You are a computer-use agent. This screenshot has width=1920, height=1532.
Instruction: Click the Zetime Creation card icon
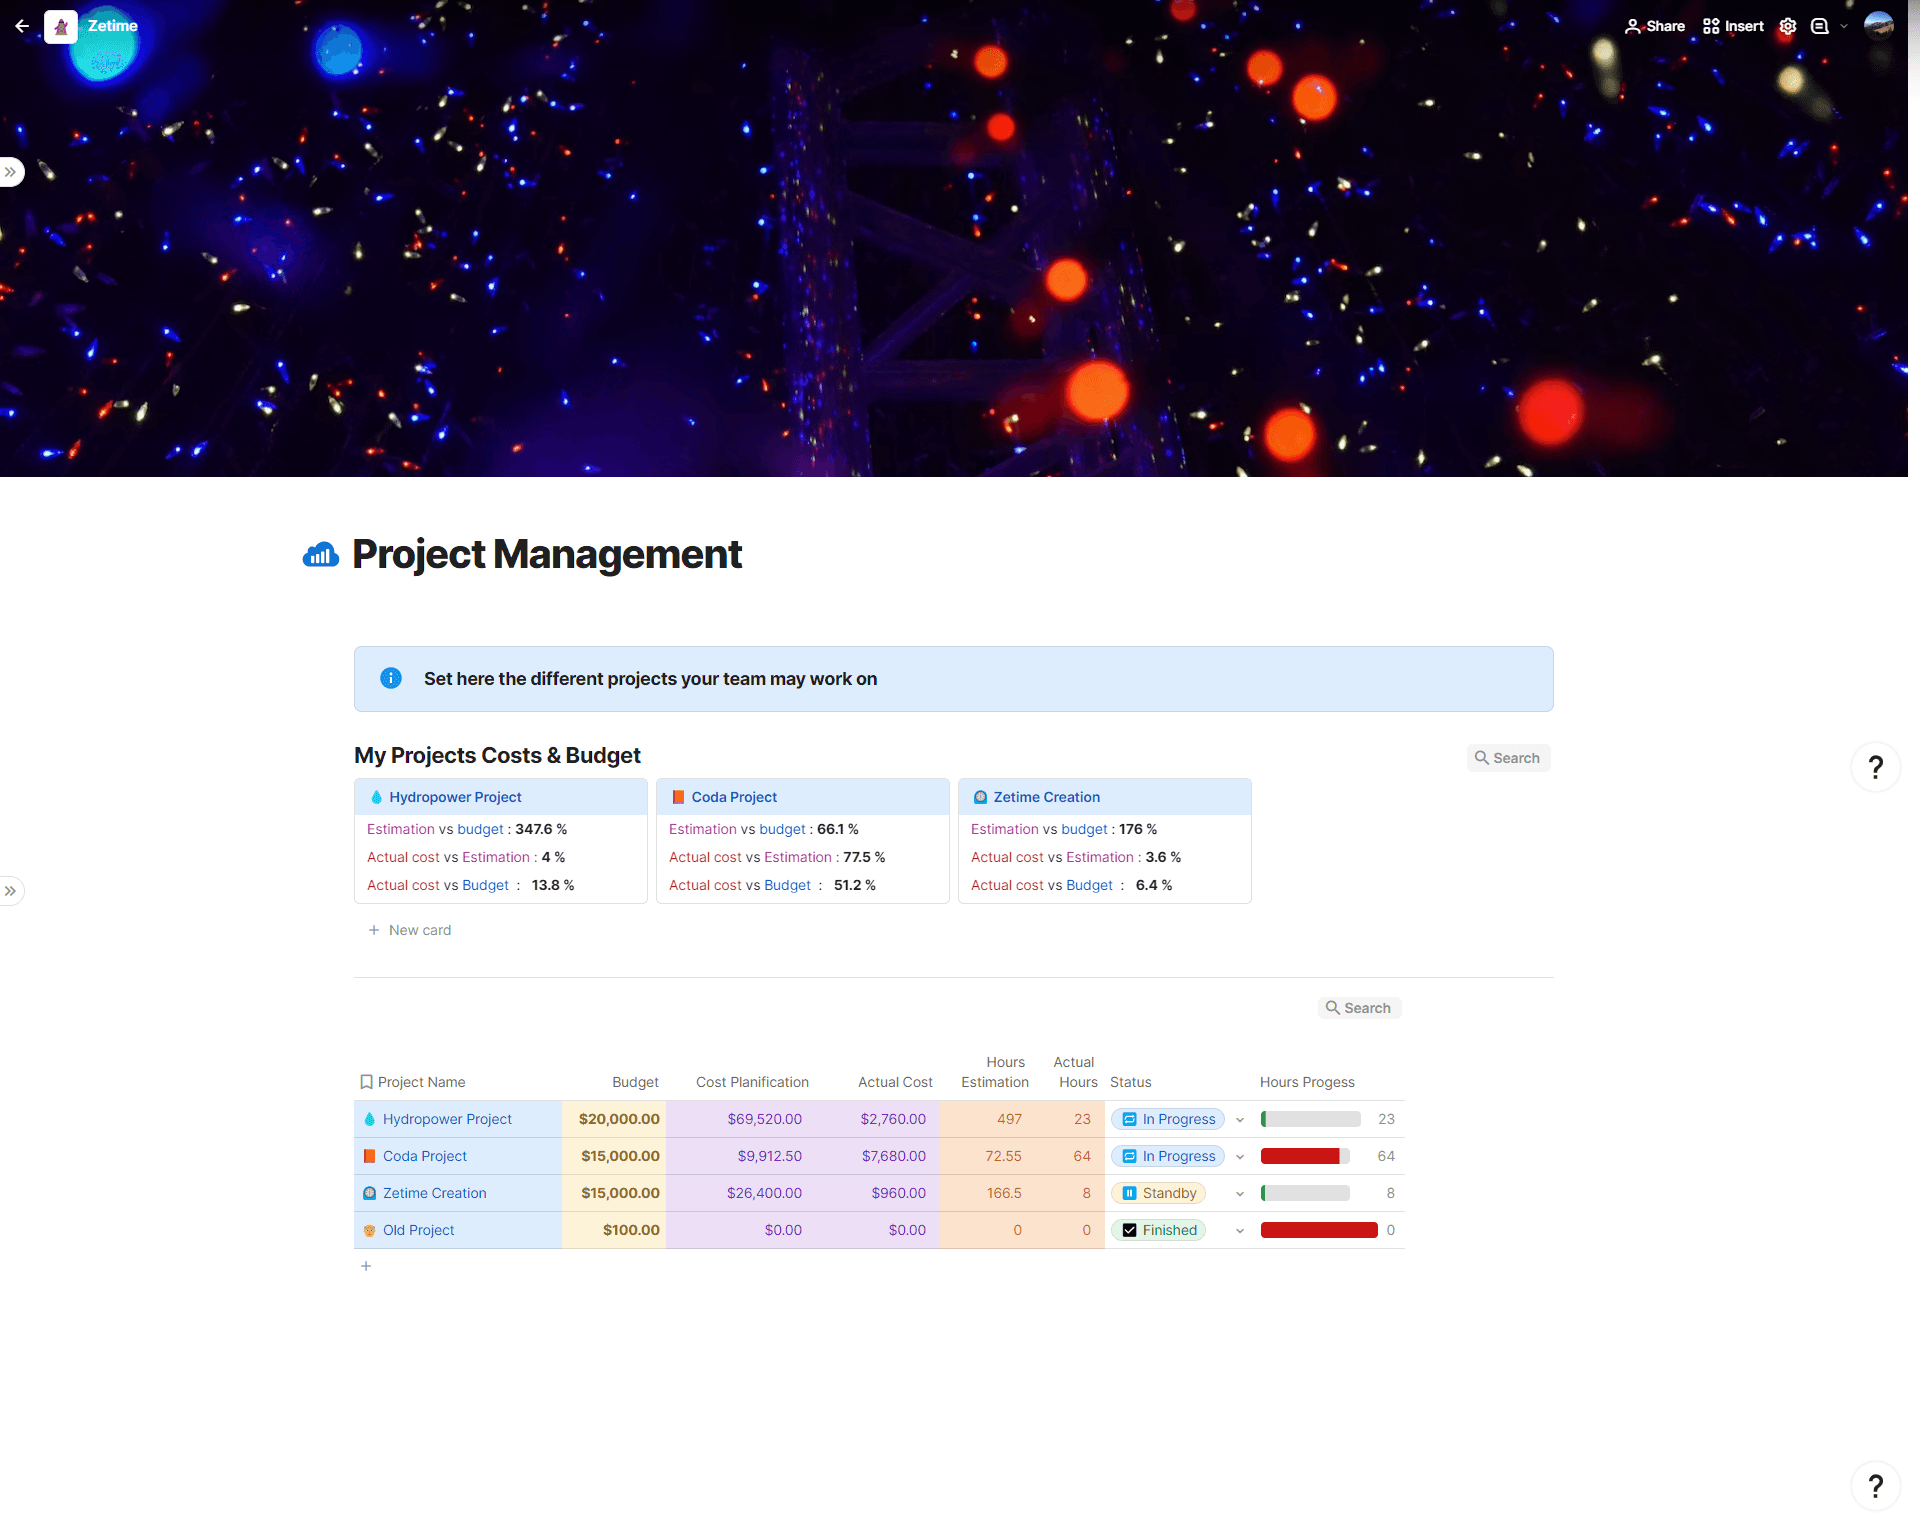980,797
